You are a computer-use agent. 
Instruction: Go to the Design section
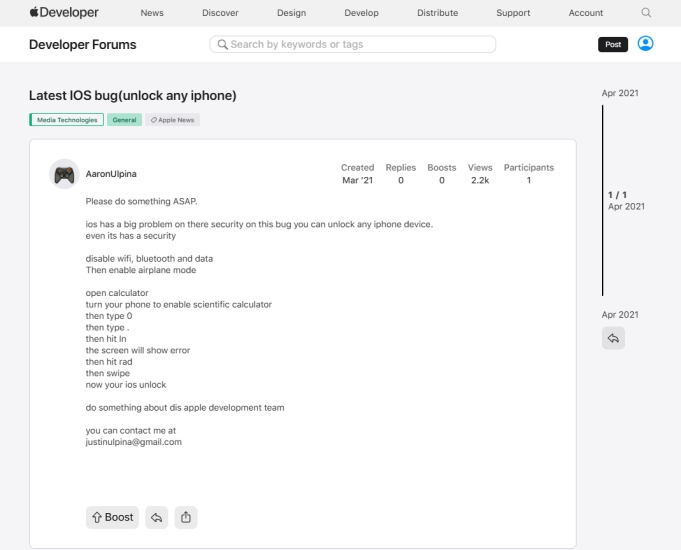291,13
